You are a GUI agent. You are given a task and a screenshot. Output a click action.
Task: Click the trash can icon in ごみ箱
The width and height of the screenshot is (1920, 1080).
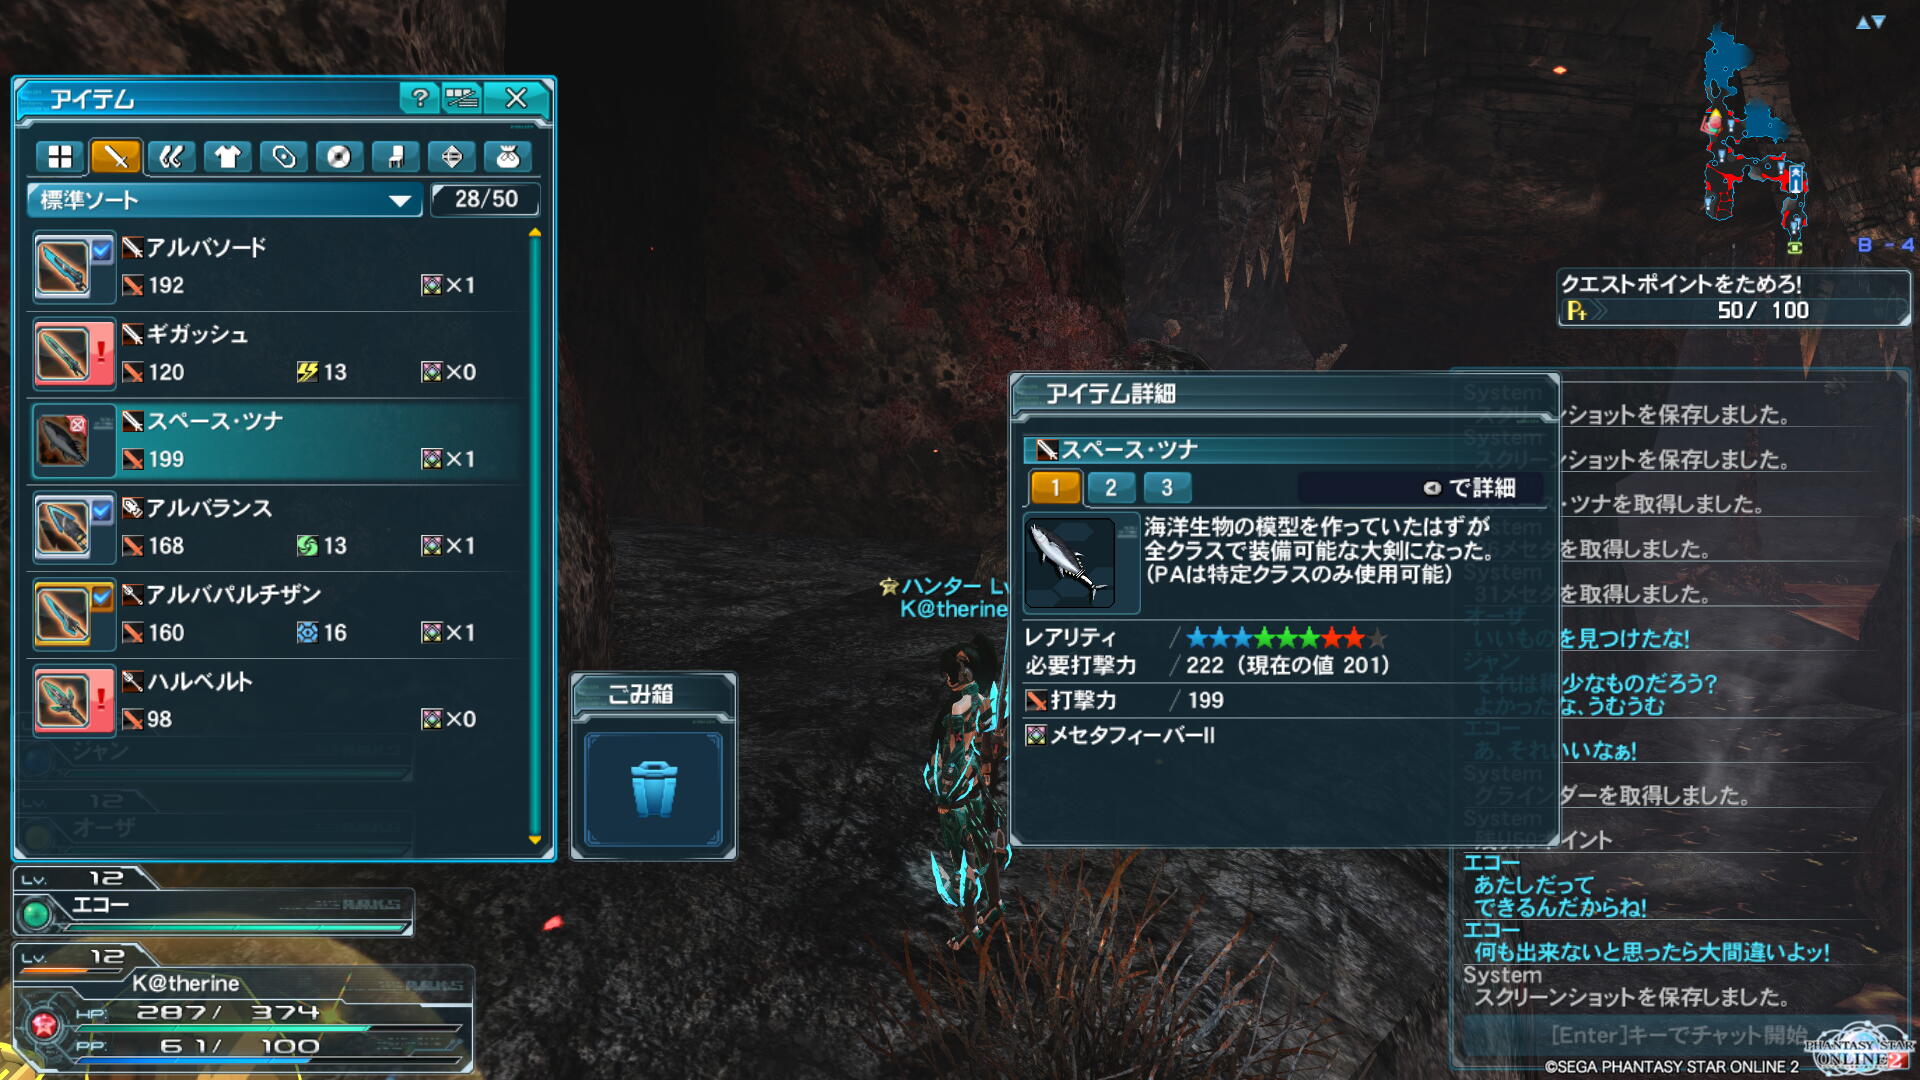click(x=654, y=789)
